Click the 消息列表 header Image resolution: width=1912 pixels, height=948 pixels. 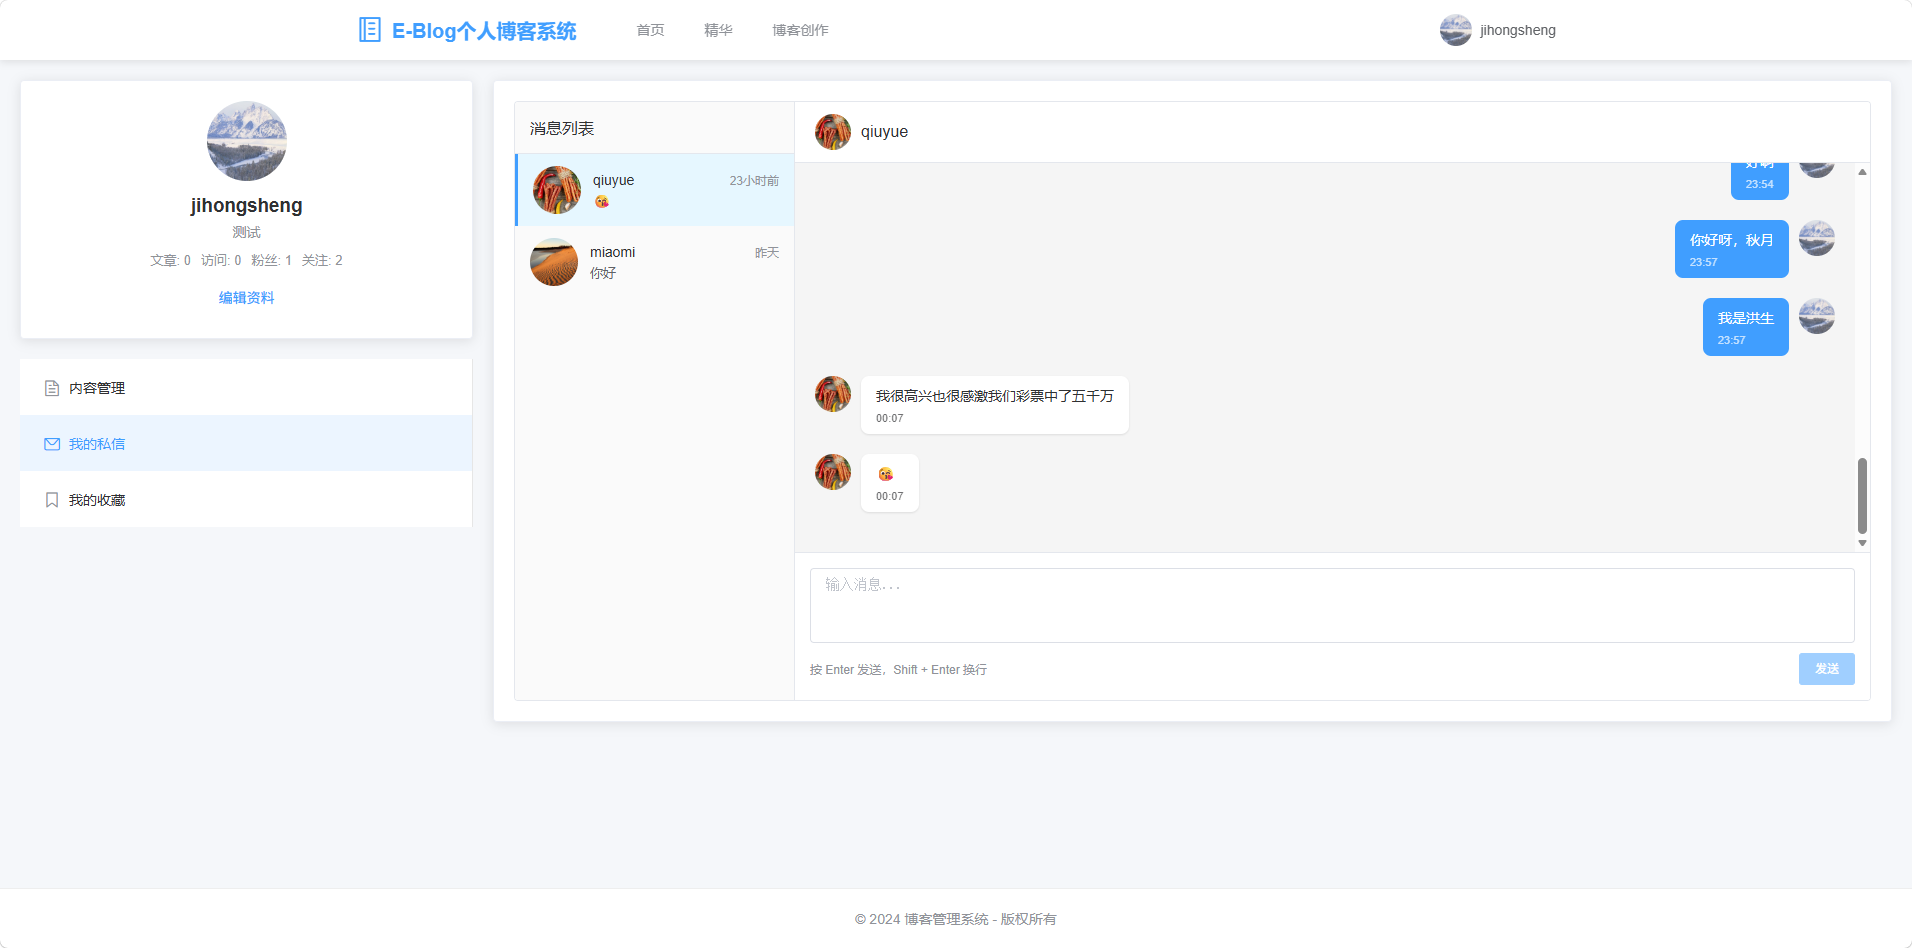pyautogui.click(x=562, y=128)
